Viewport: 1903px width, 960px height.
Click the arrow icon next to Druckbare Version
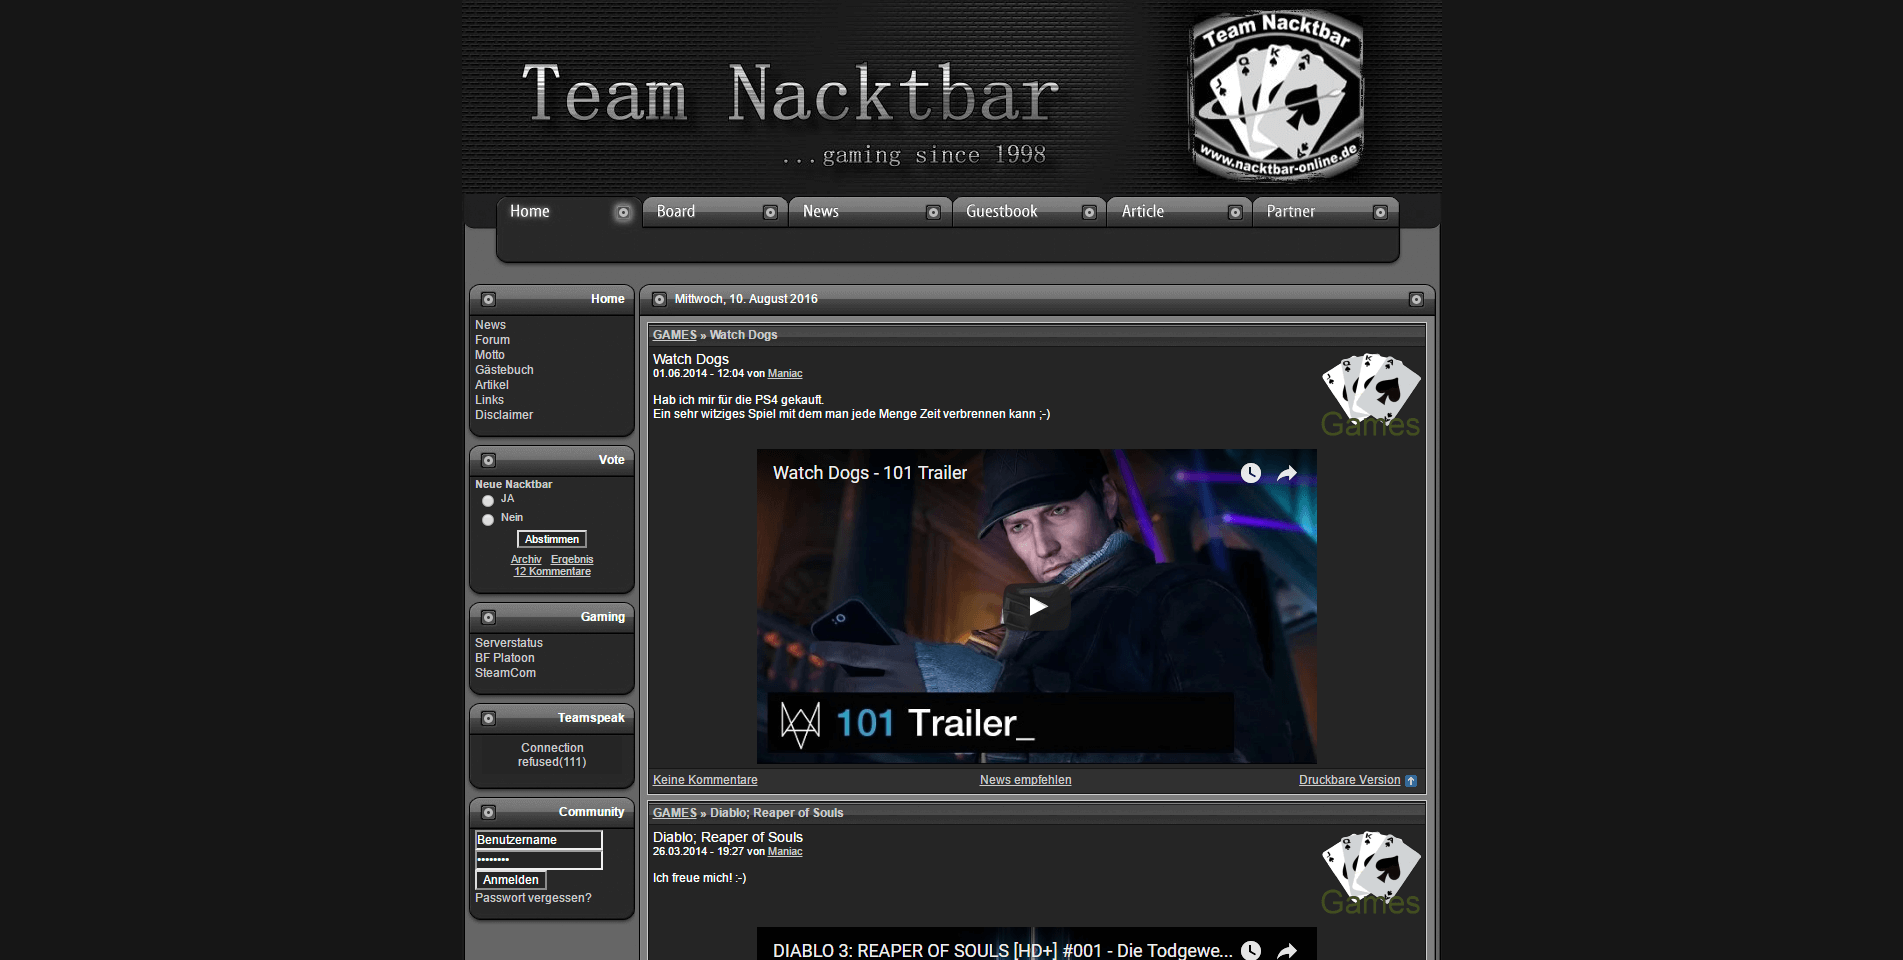click(x=1411, y=780)
